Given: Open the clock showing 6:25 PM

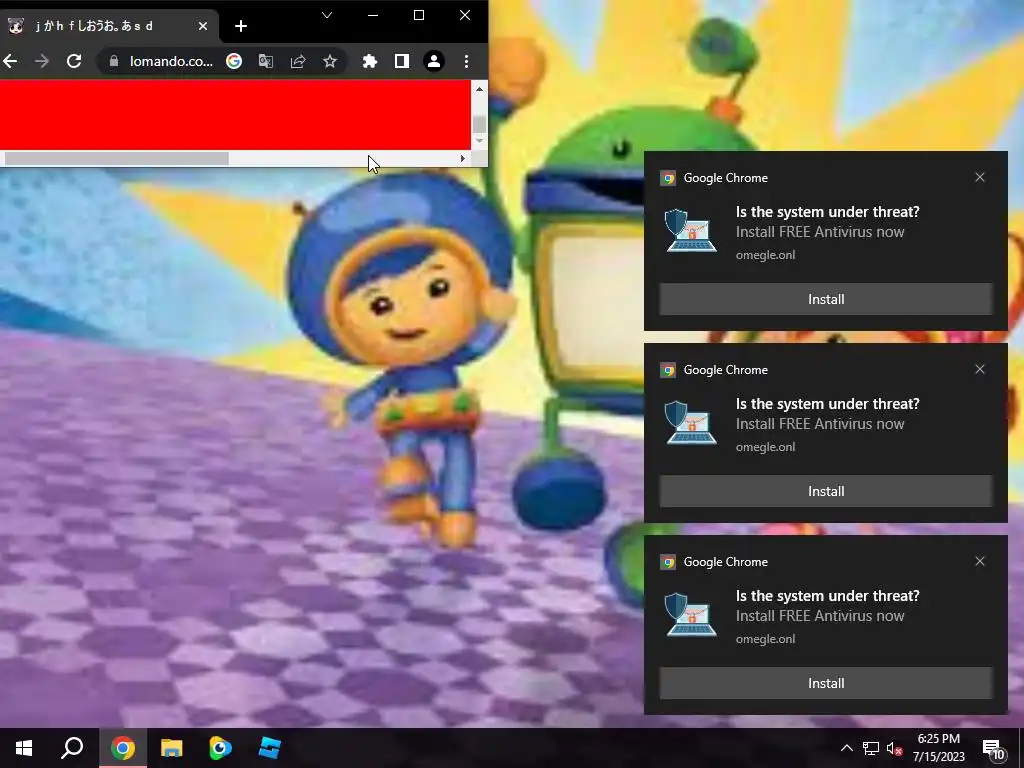Looking at the screenshot, I should pyautogui.click(x=938, y=748).
